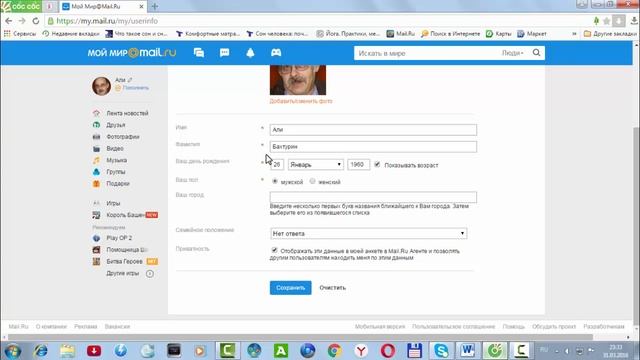
Task: Open the Play OP 2 game
Action: coord(119,238)
